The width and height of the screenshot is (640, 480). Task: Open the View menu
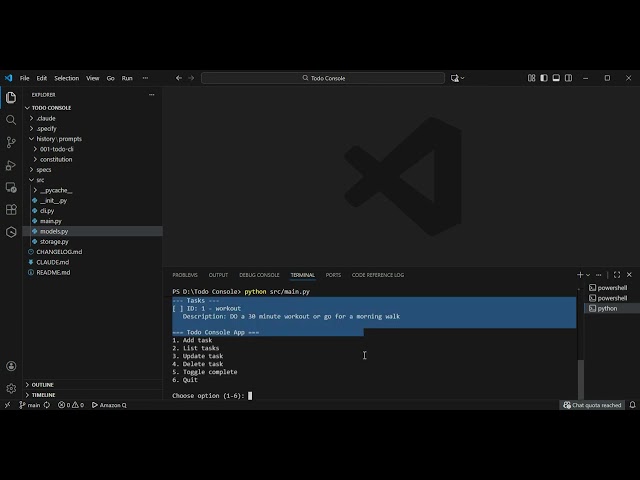point(93,78)
